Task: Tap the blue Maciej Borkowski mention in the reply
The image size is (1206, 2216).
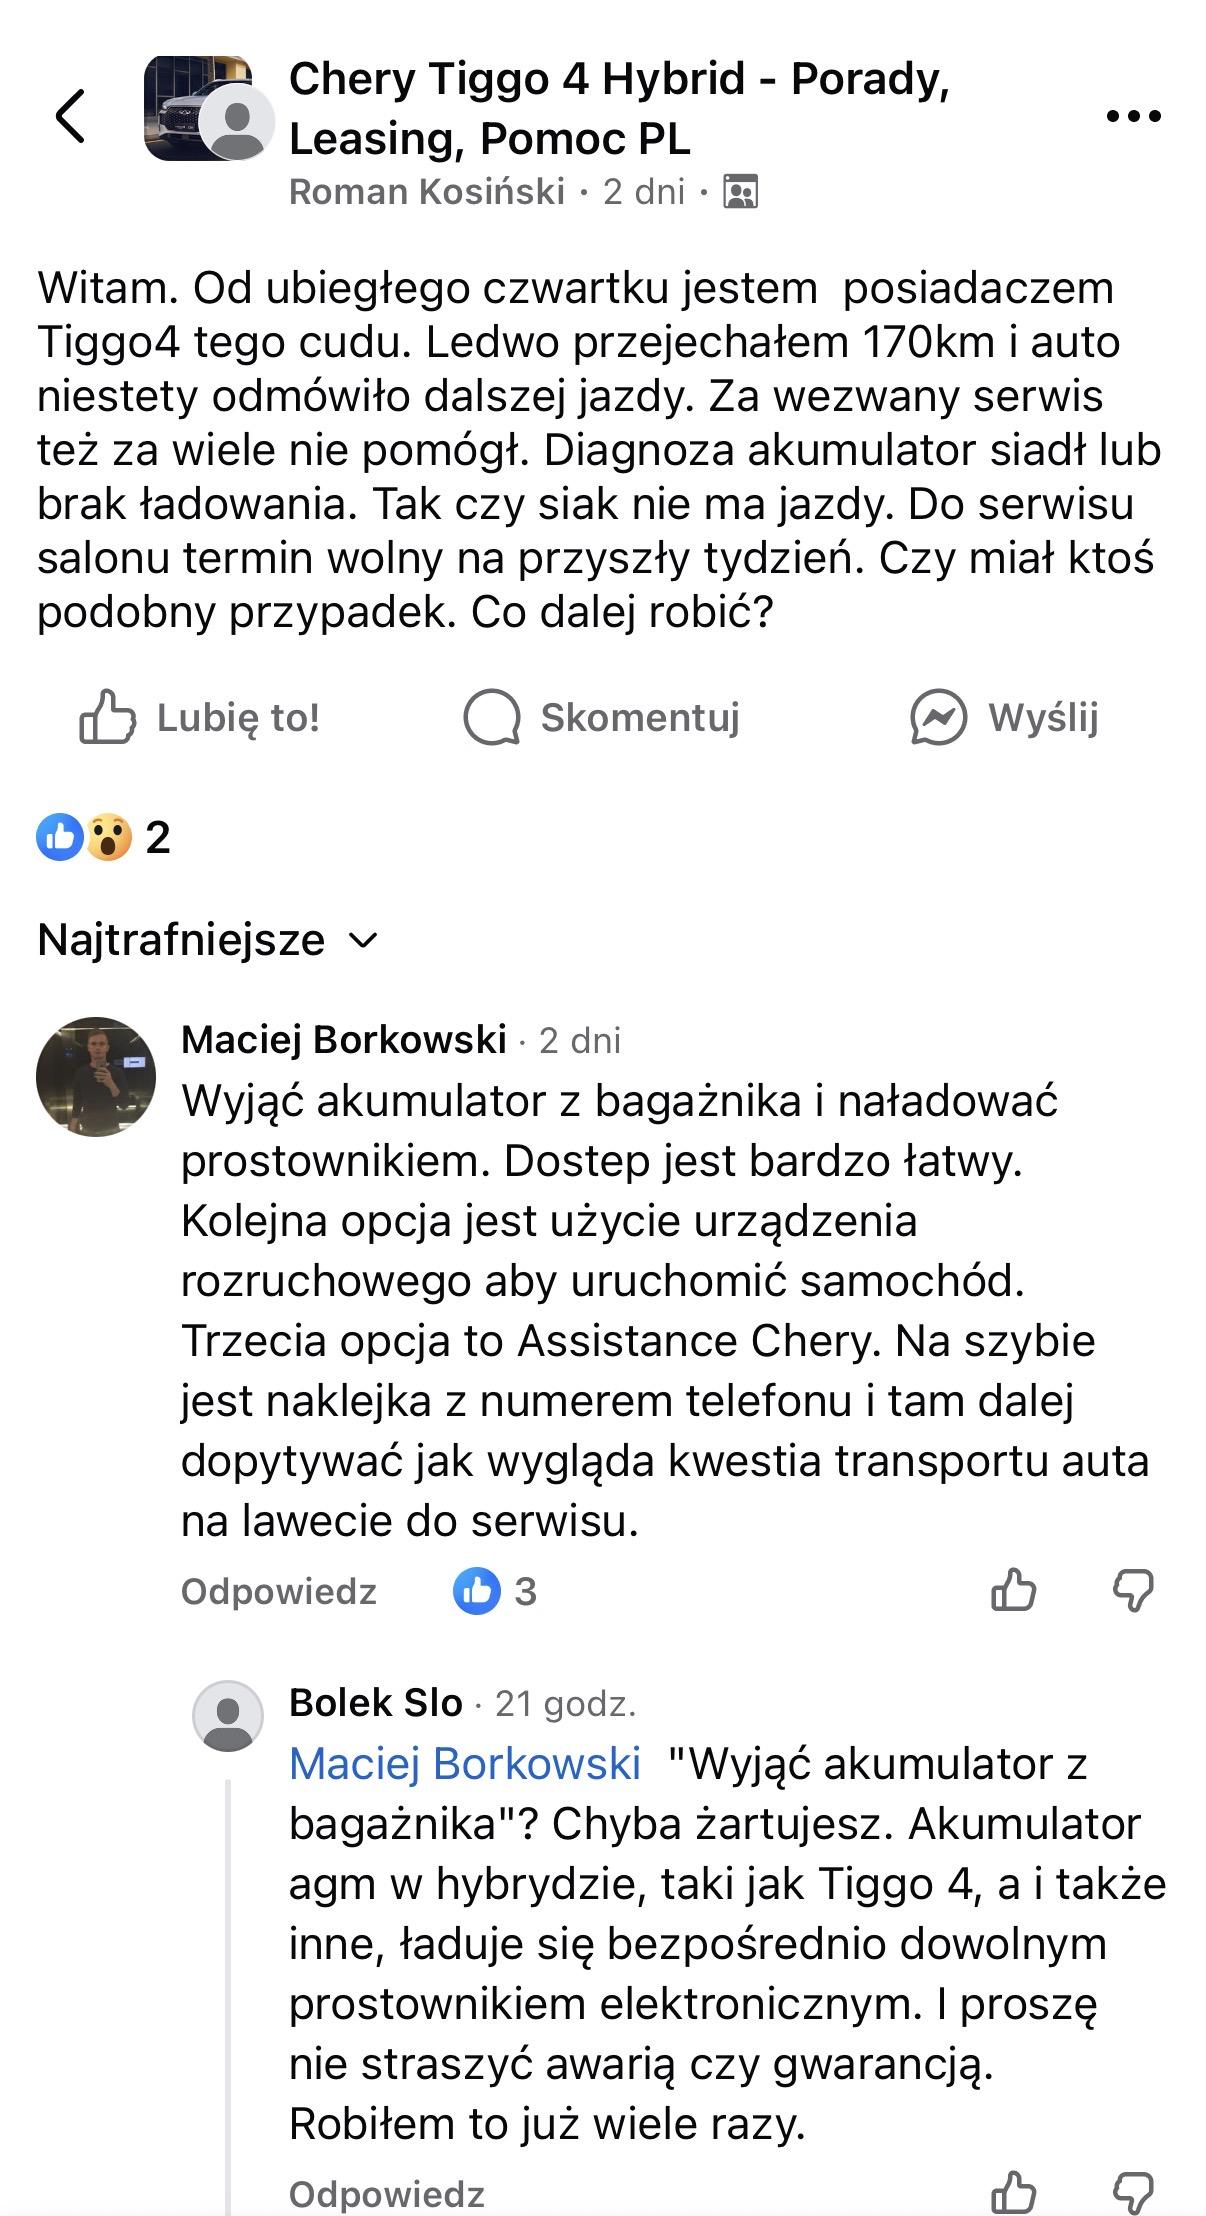Action: 465,1764
